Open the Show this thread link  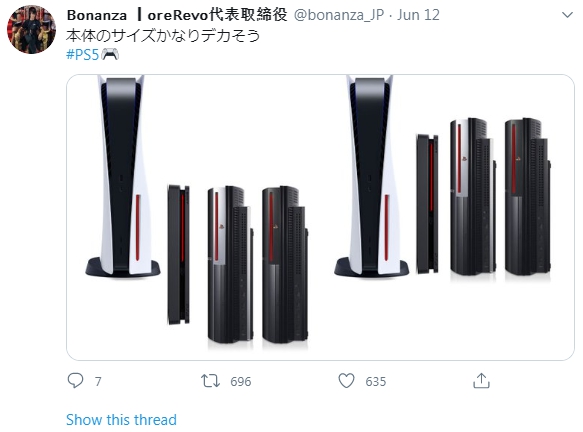pos(121,420)
